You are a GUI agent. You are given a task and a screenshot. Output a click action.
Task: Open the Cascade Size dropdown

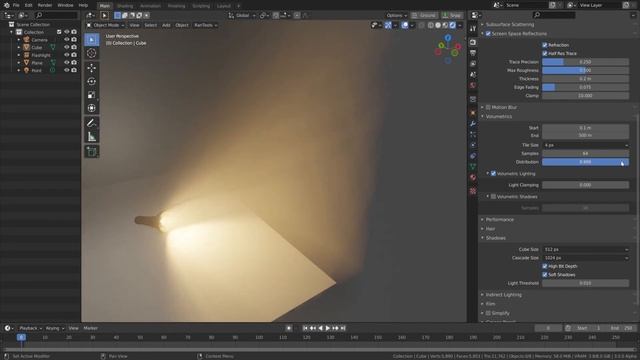coord(585,258)
